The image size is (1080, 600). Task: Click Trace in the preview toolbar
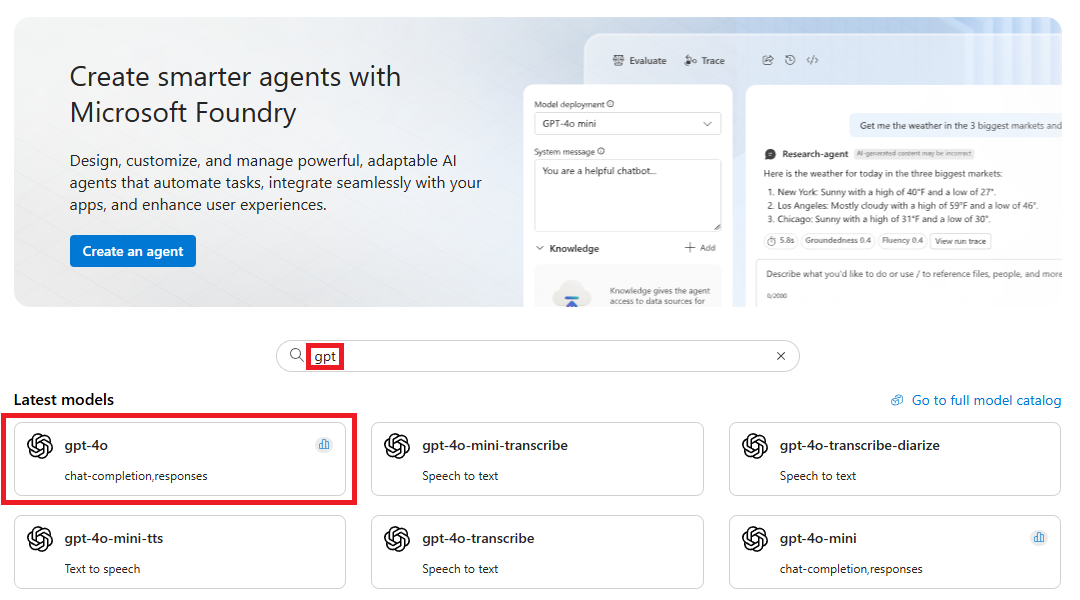tap(704, 61)
